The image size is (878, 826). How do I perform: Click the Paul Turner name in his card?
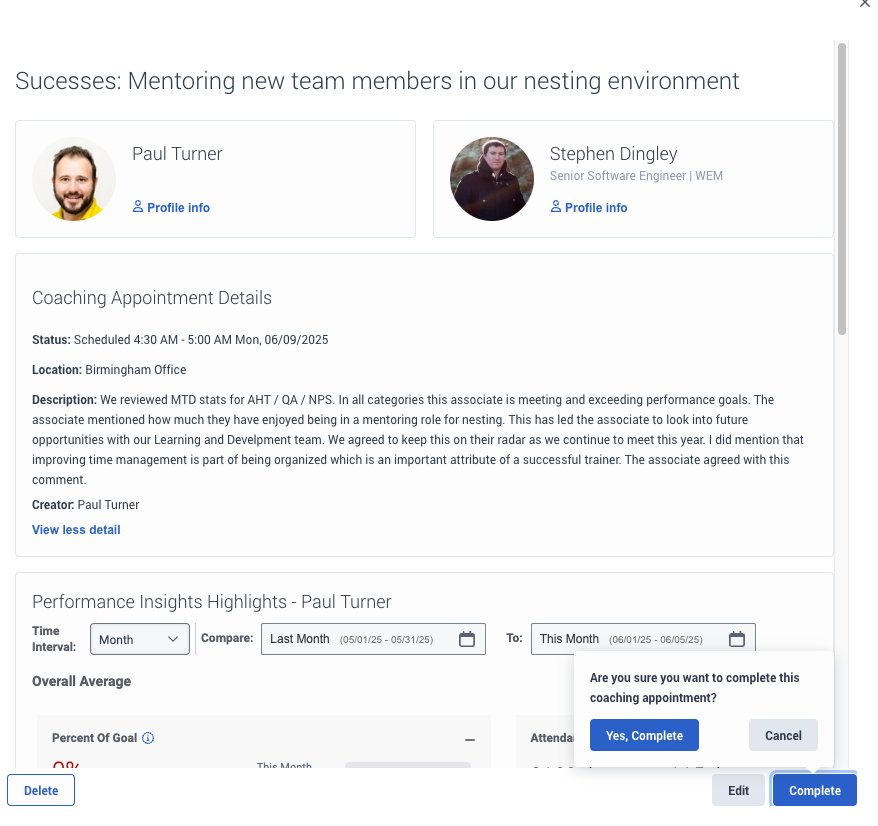point(177,153)
